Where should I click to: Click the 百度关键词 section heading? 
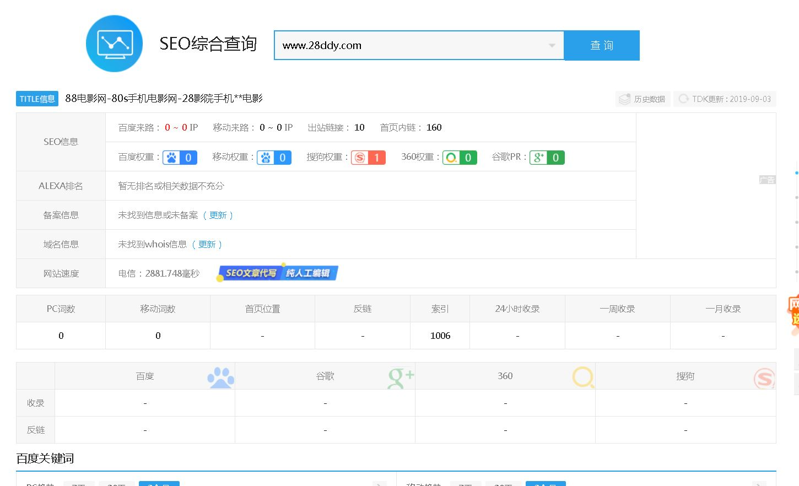pyautogui.click(x=45, y=458)
